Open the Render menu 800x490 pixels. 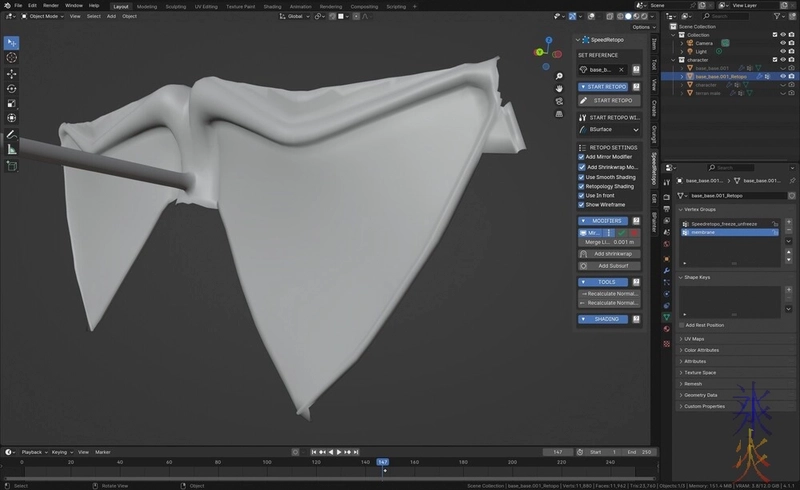click(50, 6)
